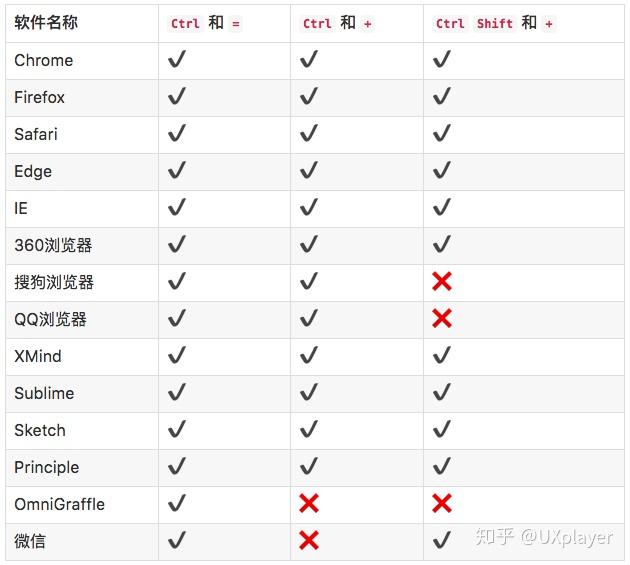
Task: Select the Chrome row name
Action: pos(43,60)
